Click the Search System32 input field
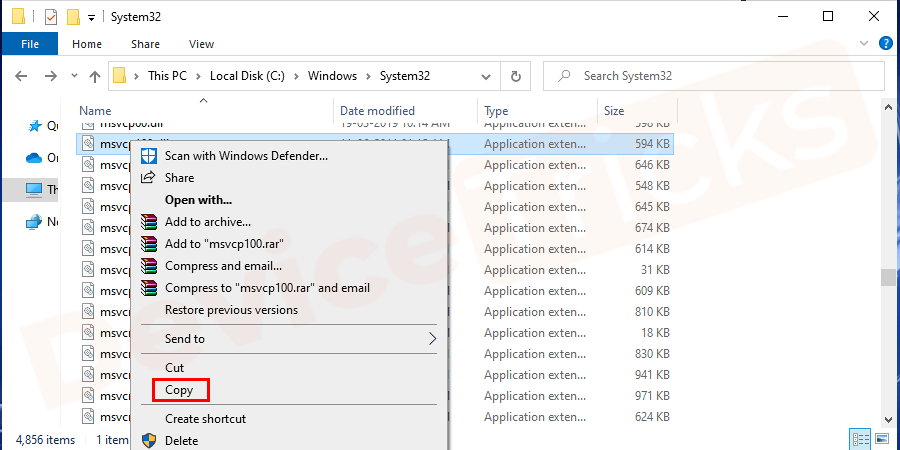 coord(714,76)
